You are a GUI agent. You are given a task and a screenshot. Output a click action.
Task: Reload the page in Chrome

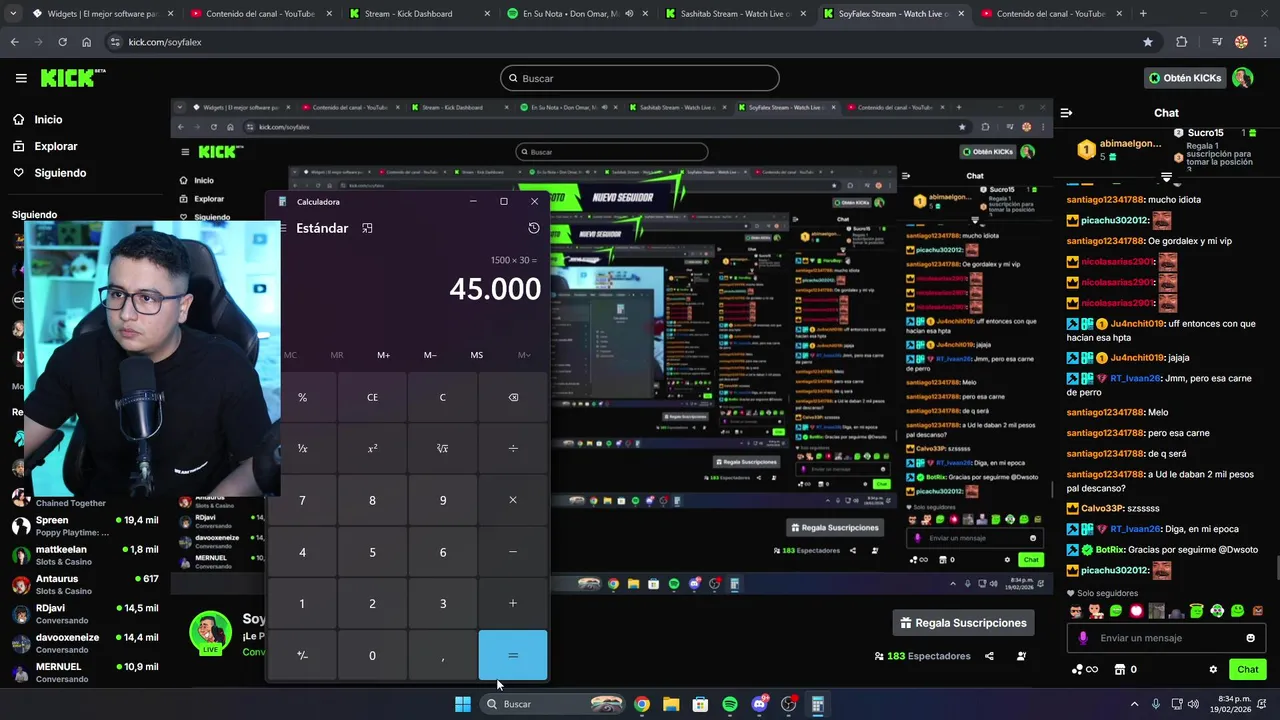[62, 42]
